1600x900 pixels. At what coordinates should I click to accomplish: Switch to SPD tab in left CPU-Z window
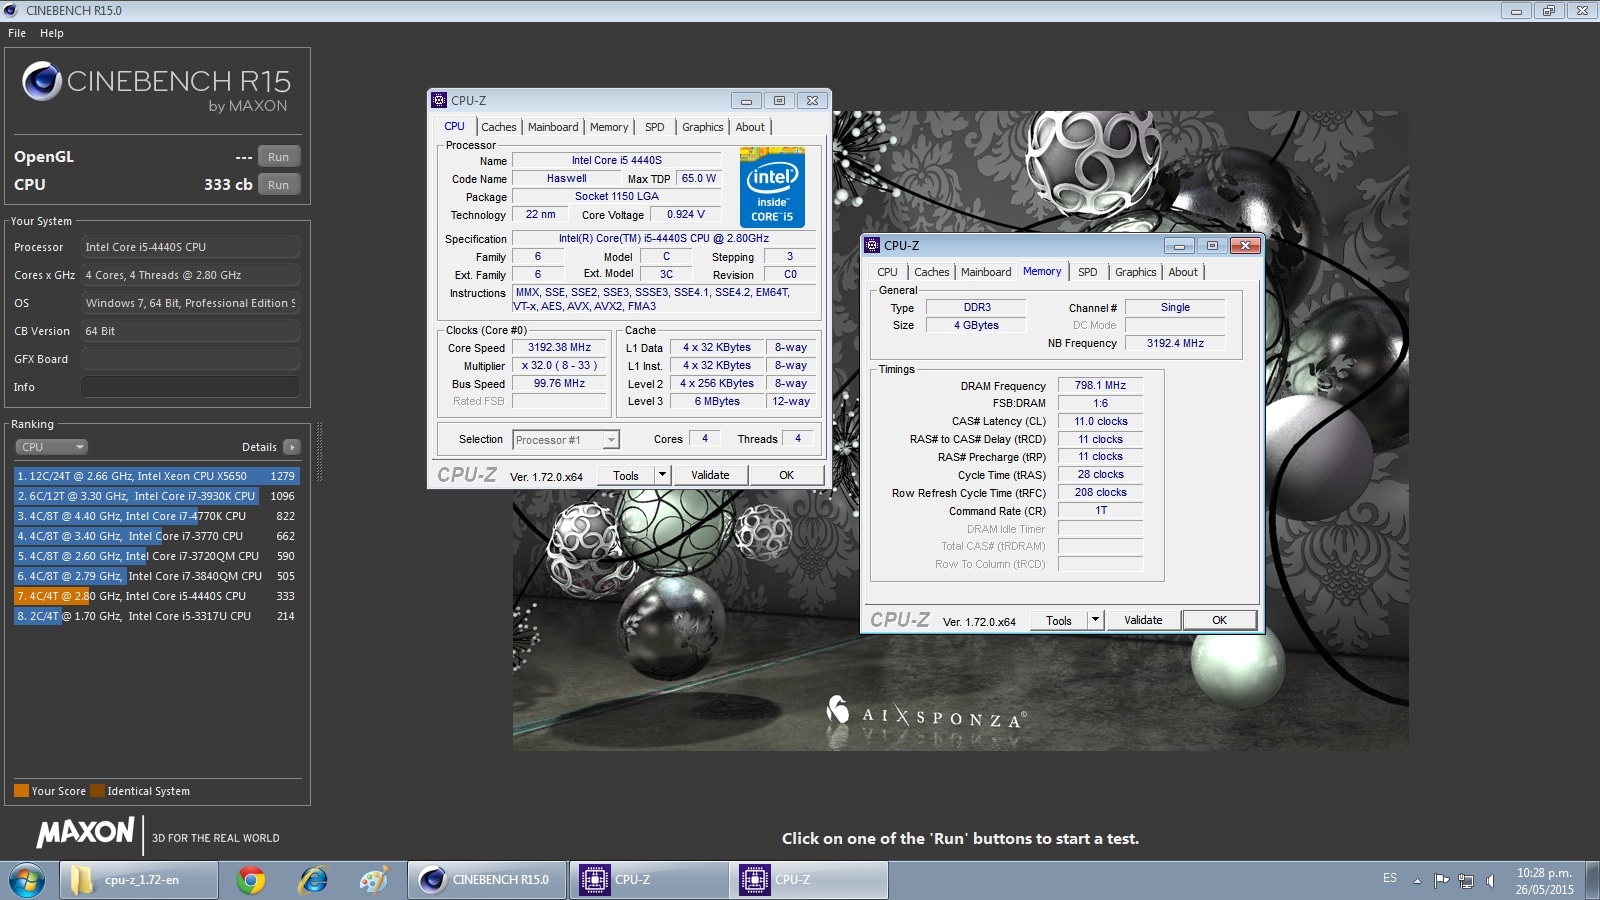(x=655, y=127)
